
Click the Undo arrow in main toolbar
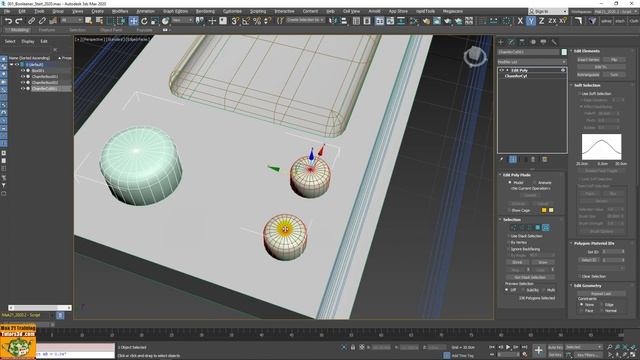(8, 21)
